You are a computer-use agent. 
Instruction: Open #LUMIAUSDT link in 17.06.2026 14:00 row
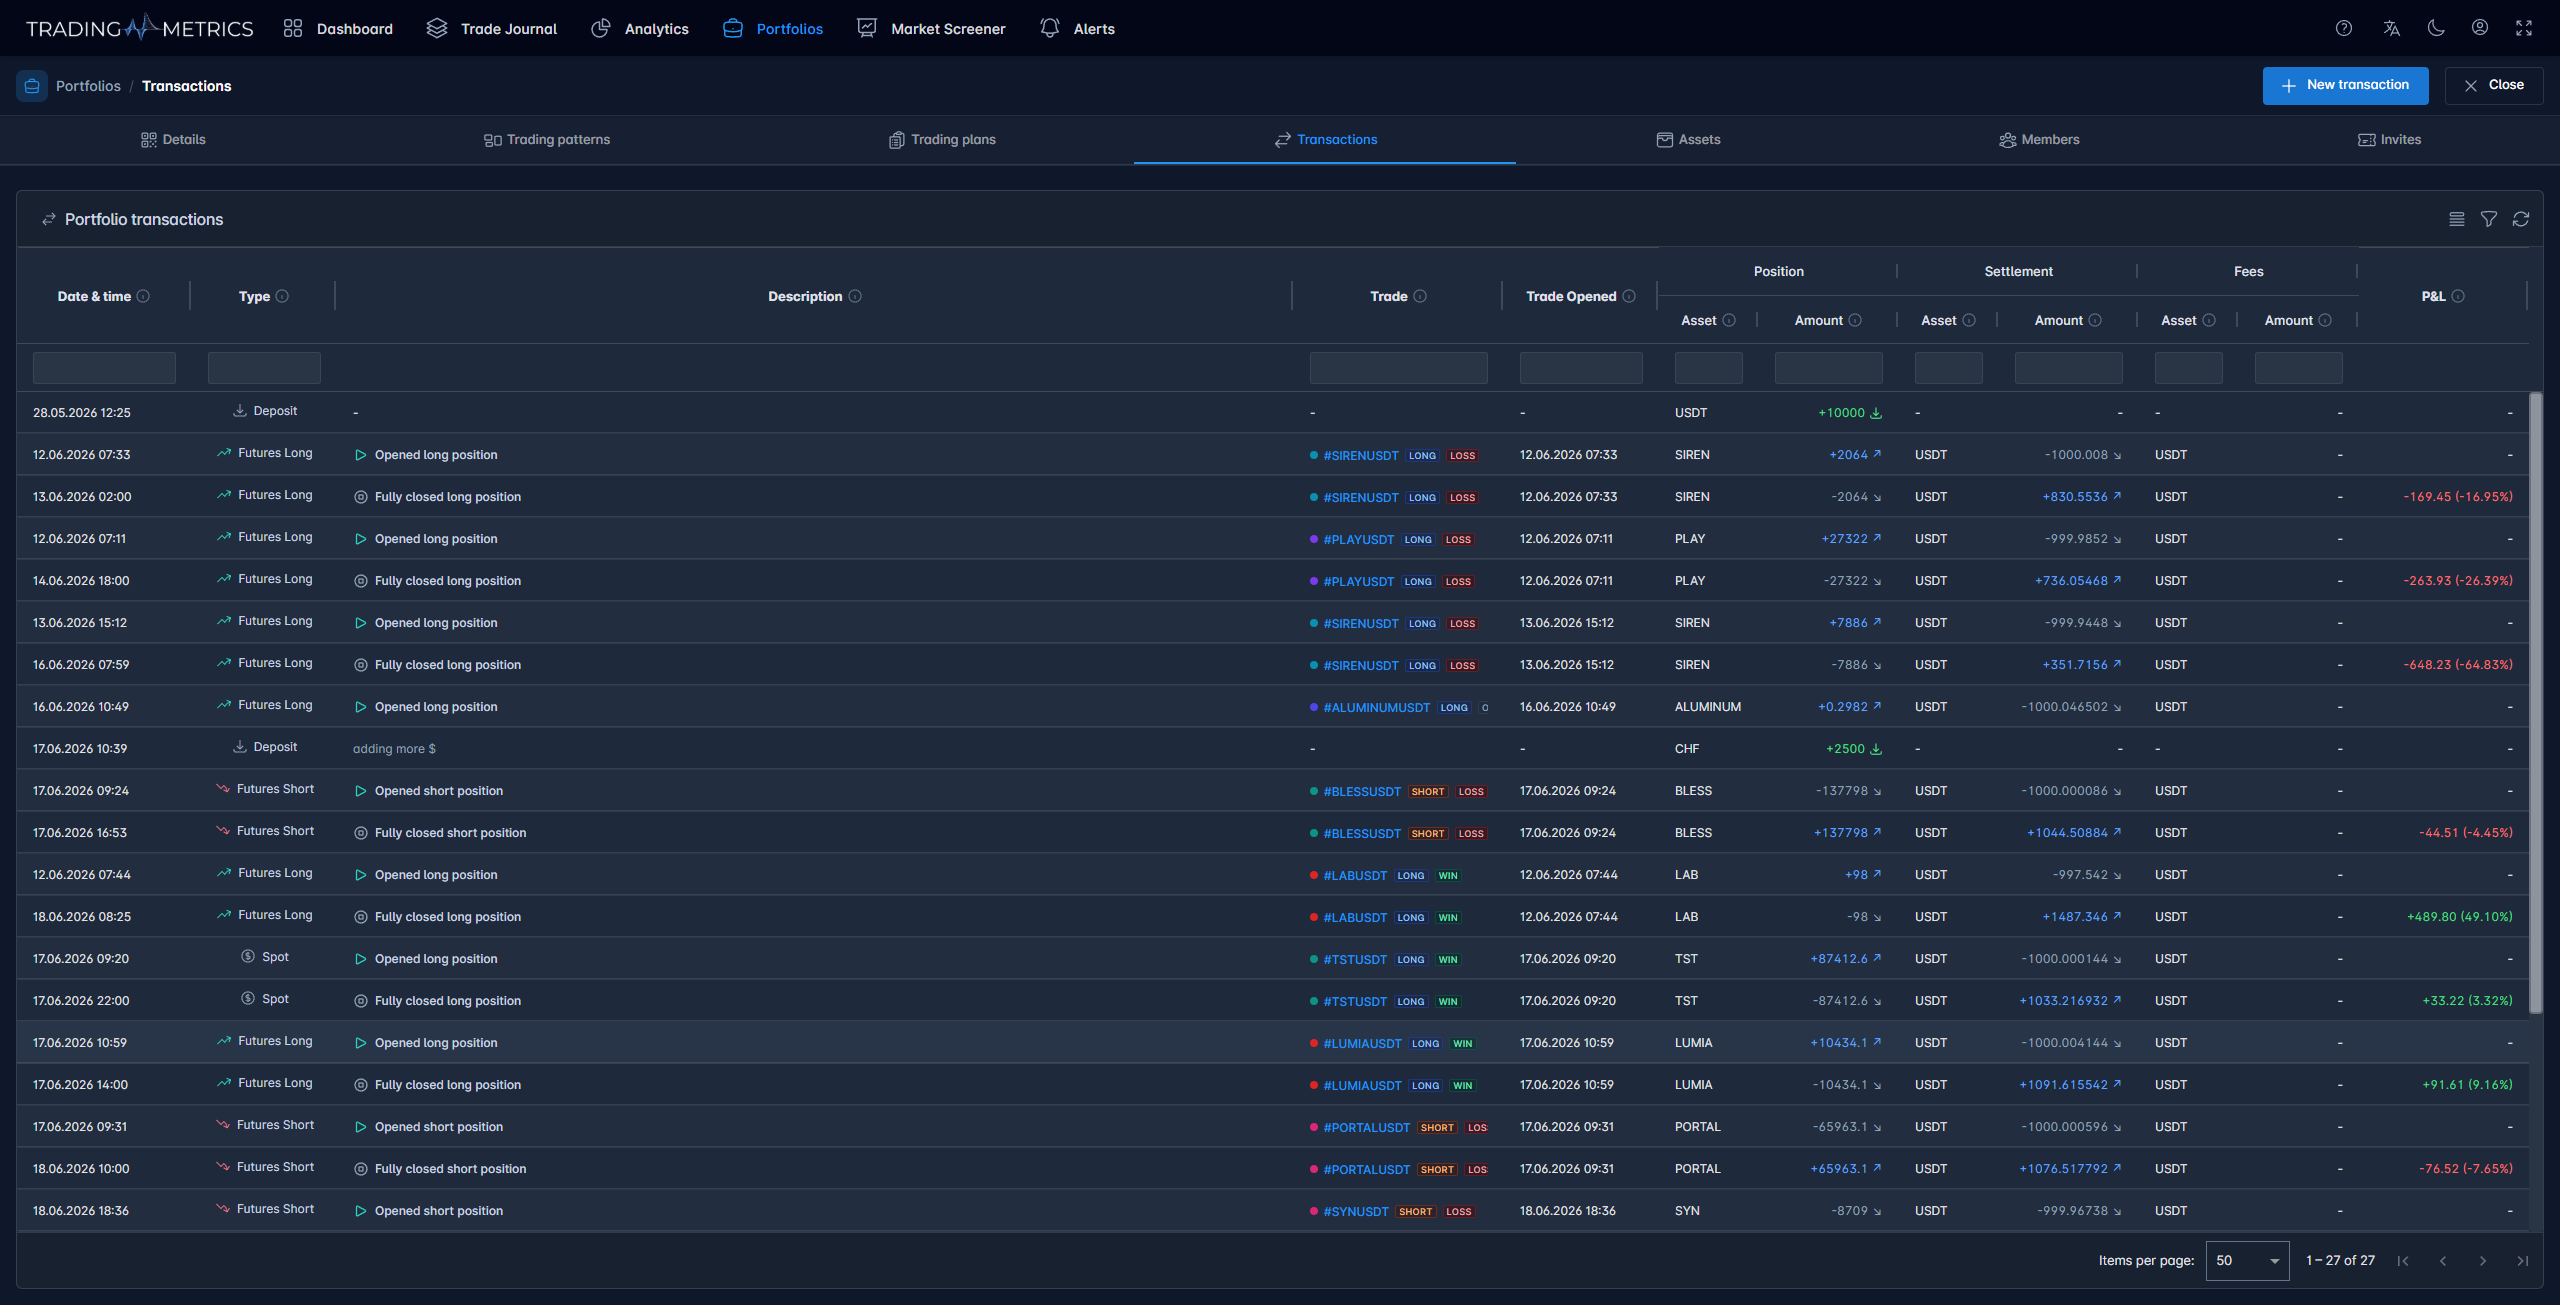(x=1362, y=1085)
